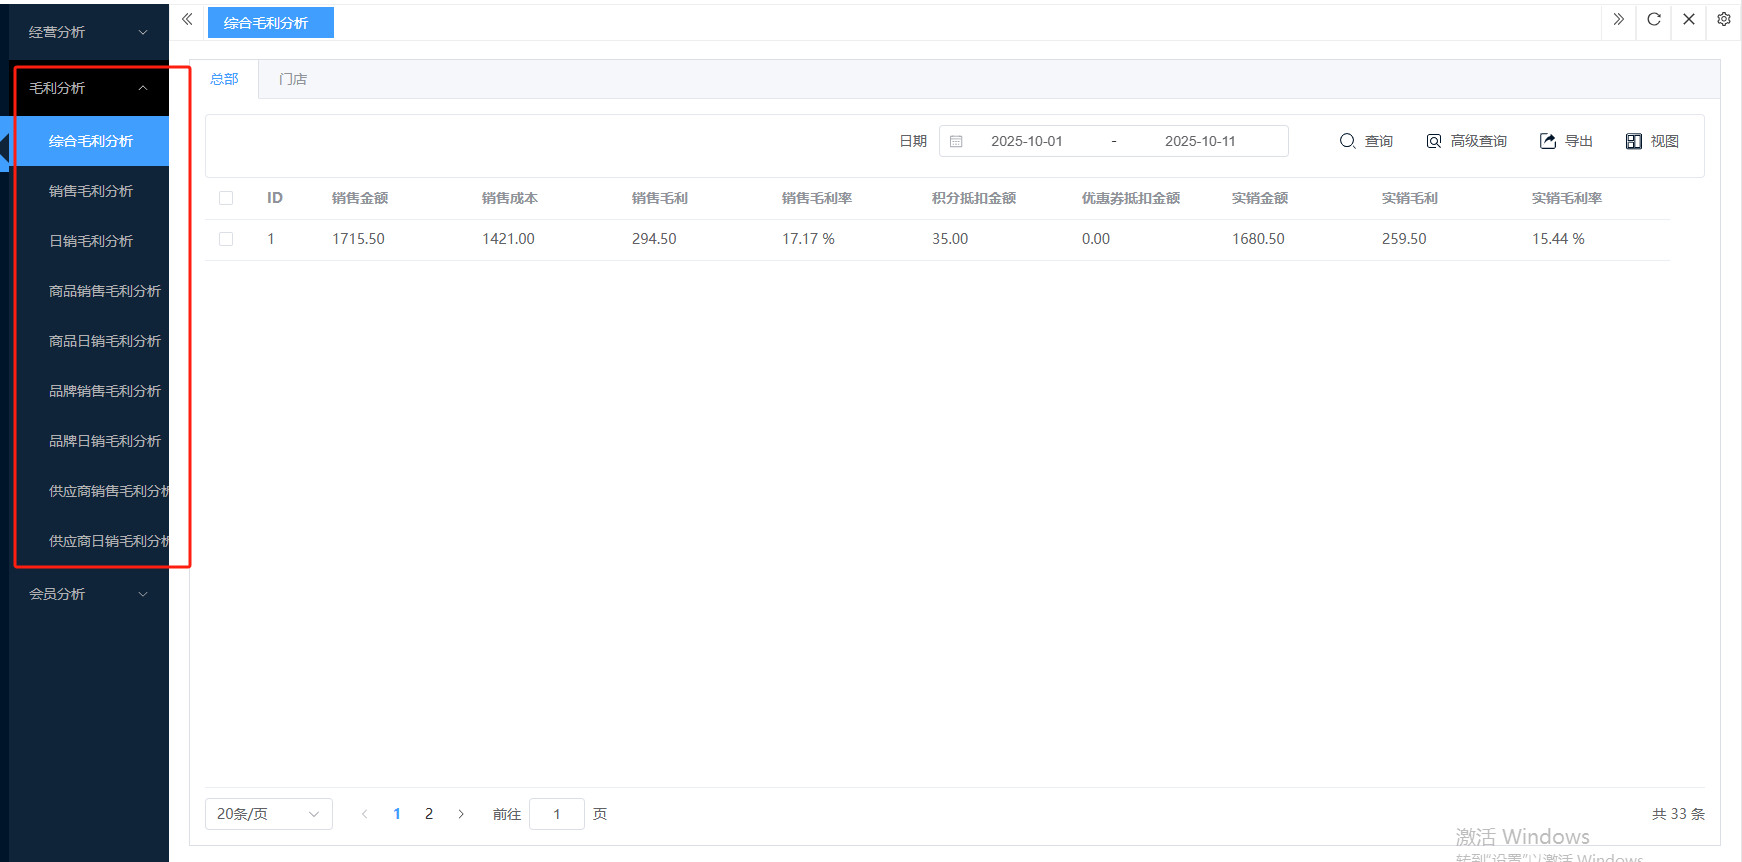The height and width of the screenshot is (862, 1742).
Task: Collapse sidebar with double left arrow
Action: click(x=187, y=19)
